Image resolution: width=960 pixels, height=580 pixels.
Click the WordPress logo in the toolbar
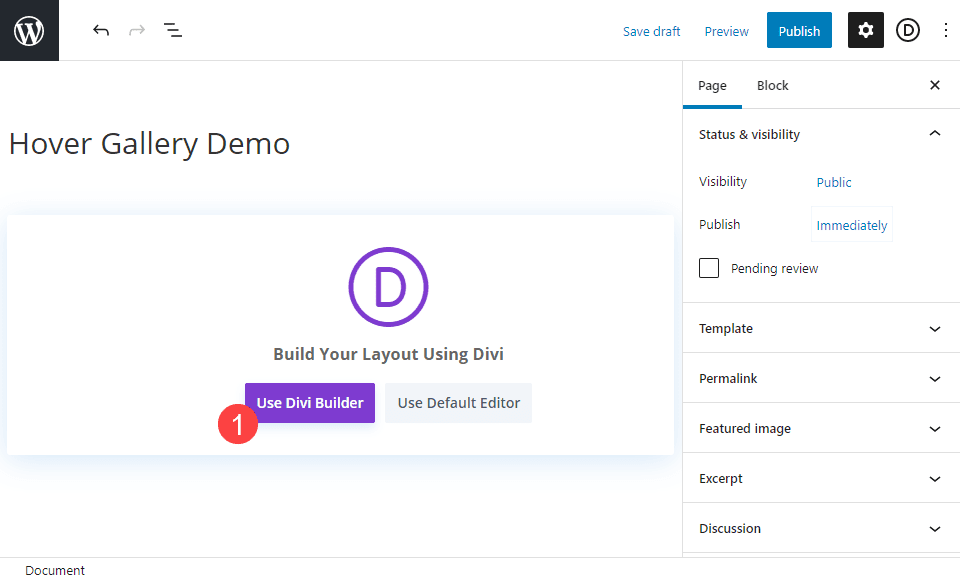29,29
